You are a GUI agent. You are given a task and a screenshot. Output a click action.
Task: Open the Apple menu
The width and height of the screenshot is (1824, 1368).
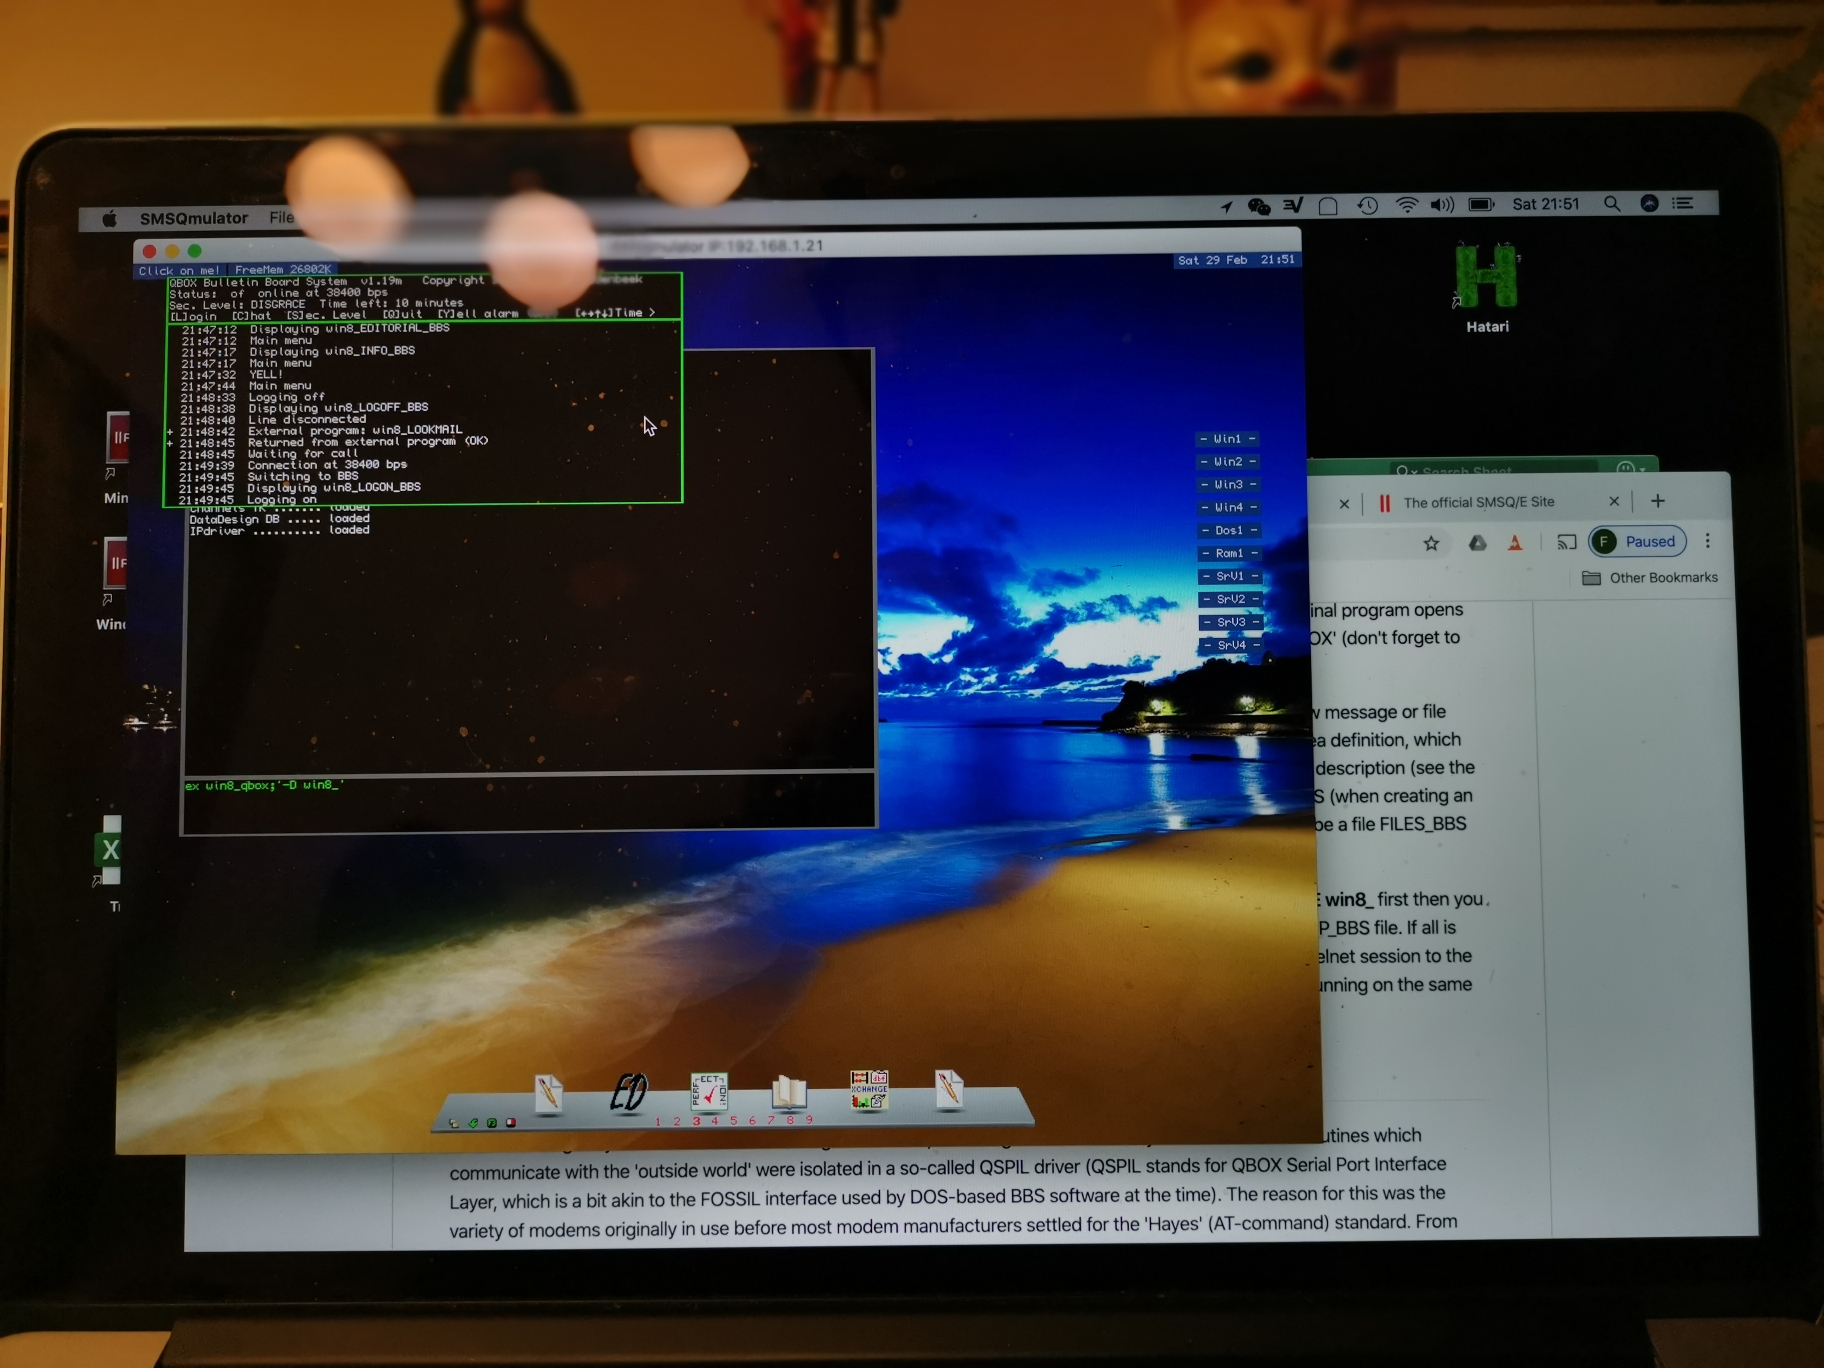[109, 218]
